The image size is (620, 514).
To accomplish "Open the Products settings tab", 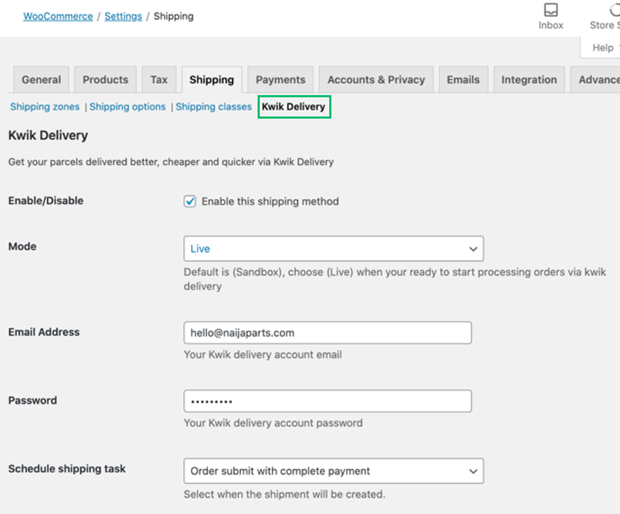I will [x=105, y=80].
